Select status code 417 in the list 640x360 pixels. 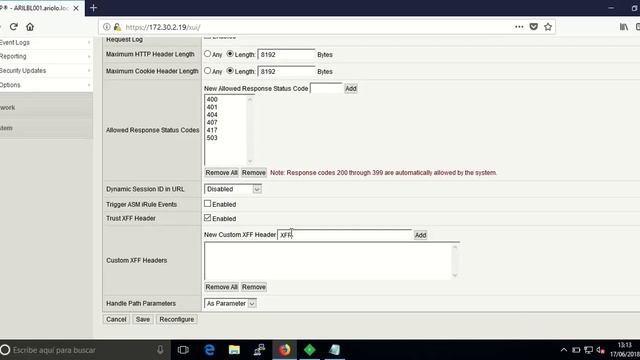point(212,130)
